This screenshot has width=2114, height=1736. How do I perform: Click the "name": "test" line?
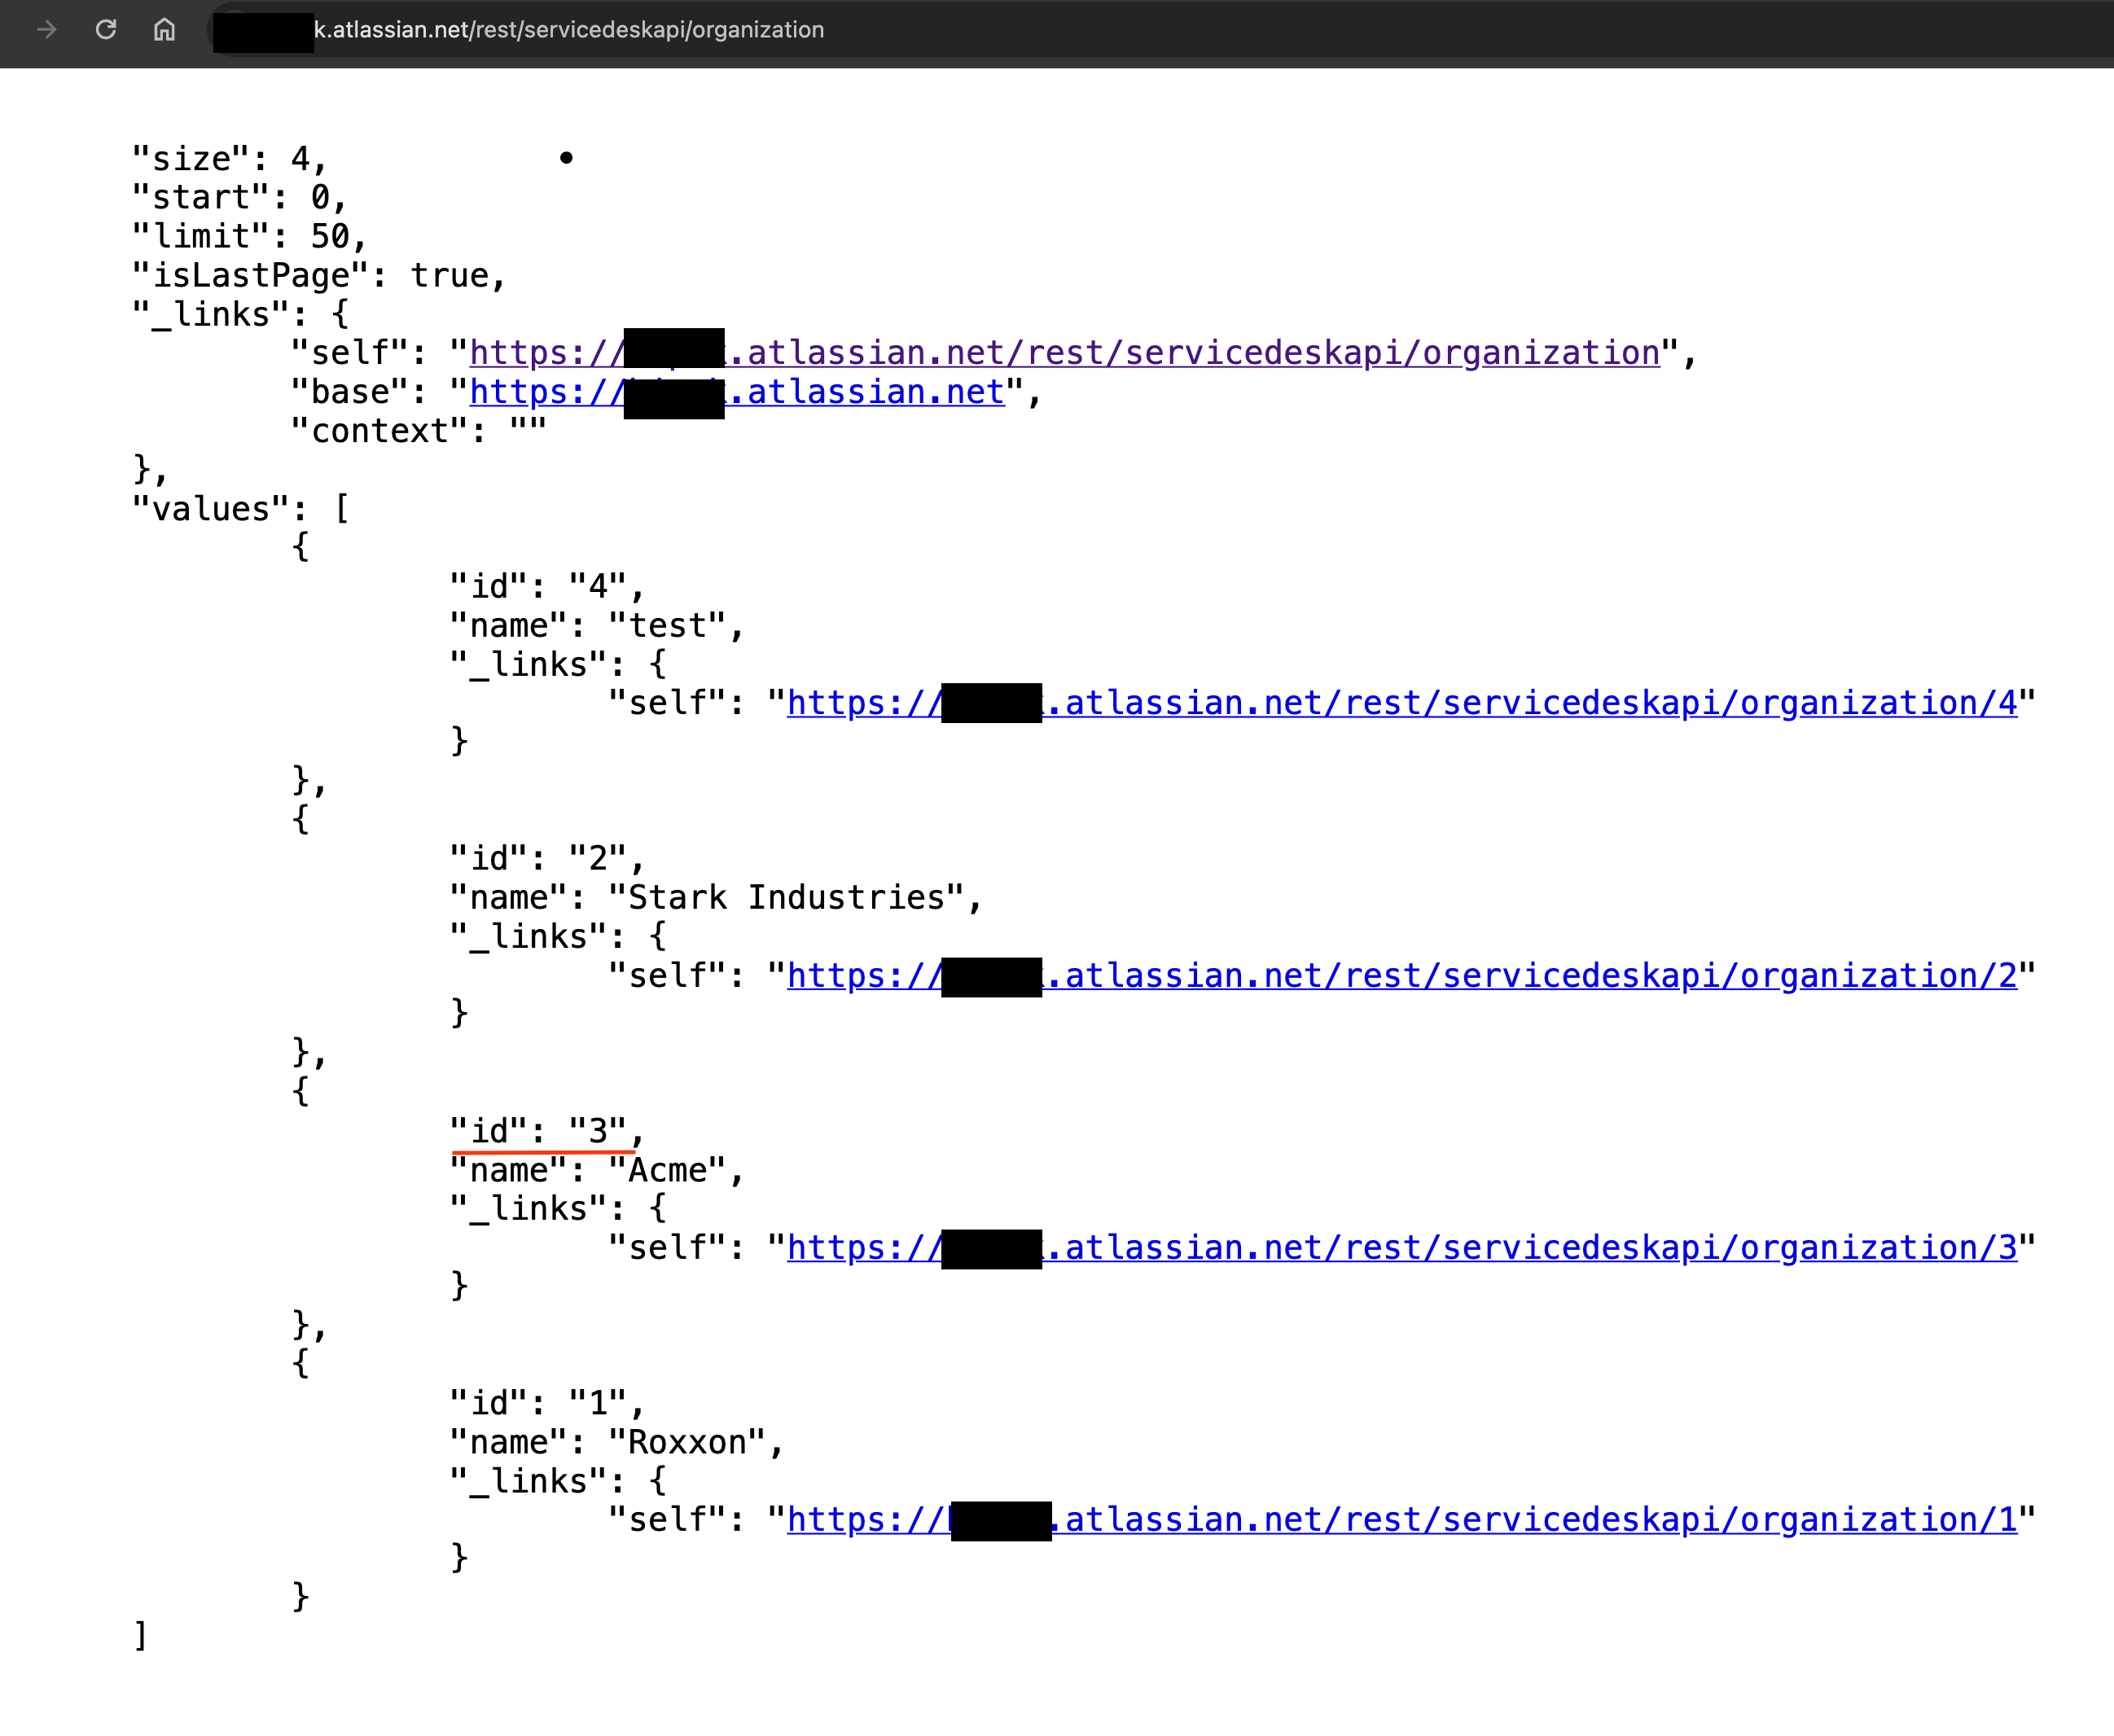[595, 625]
